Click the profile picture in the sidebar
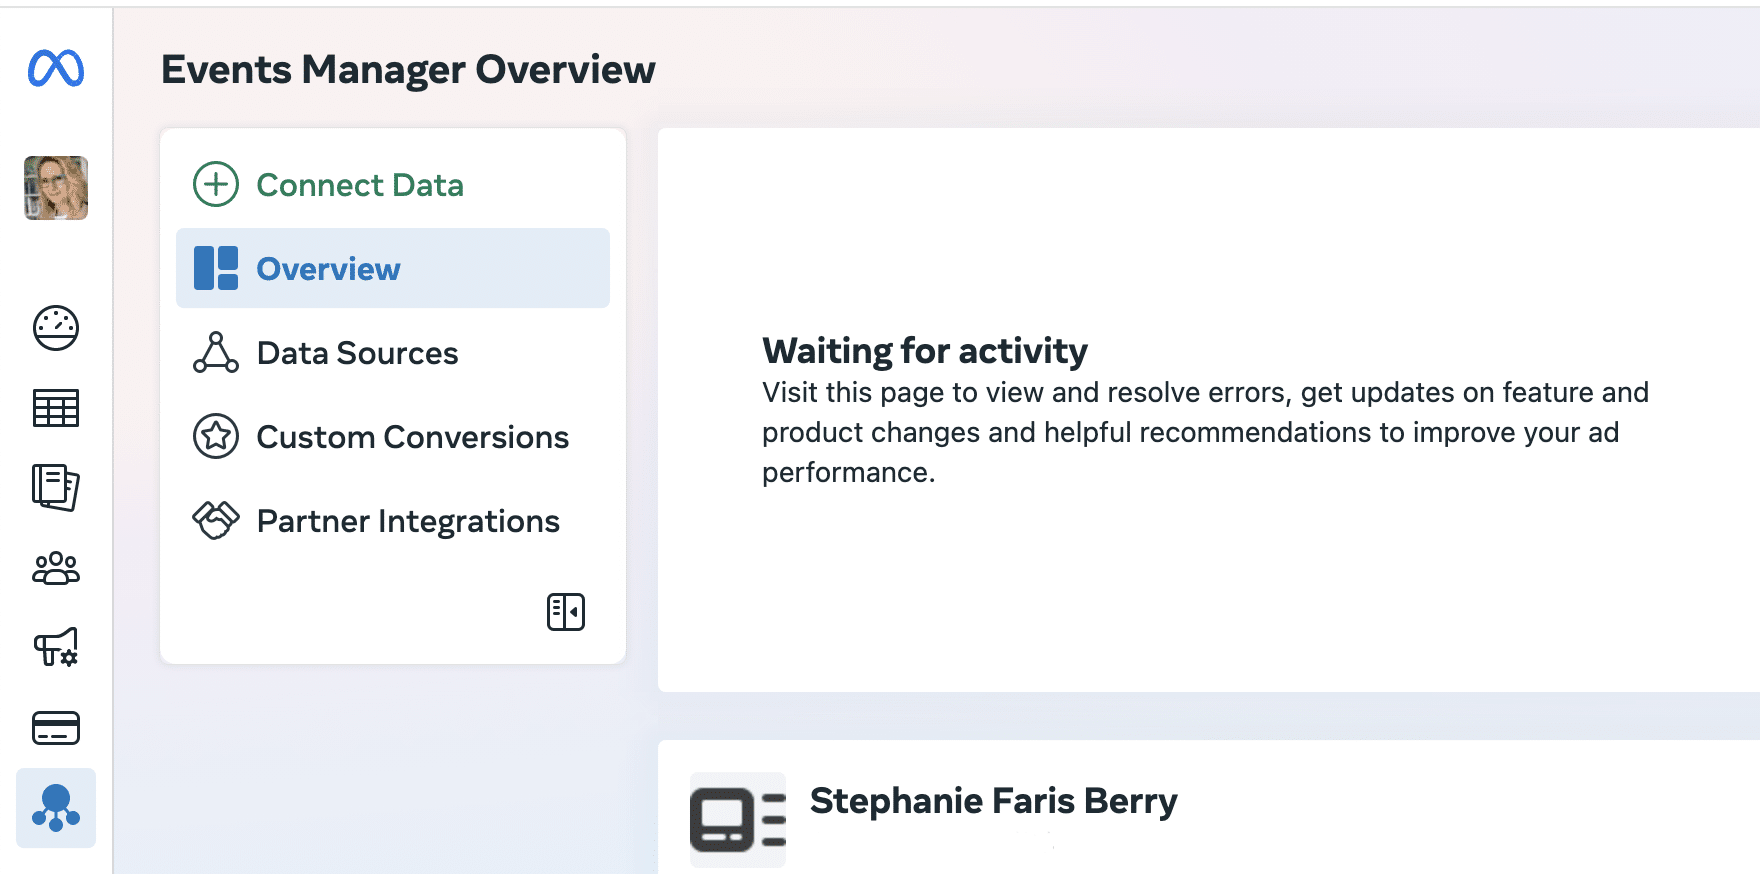1760x874 pixels. click(55, 189)
